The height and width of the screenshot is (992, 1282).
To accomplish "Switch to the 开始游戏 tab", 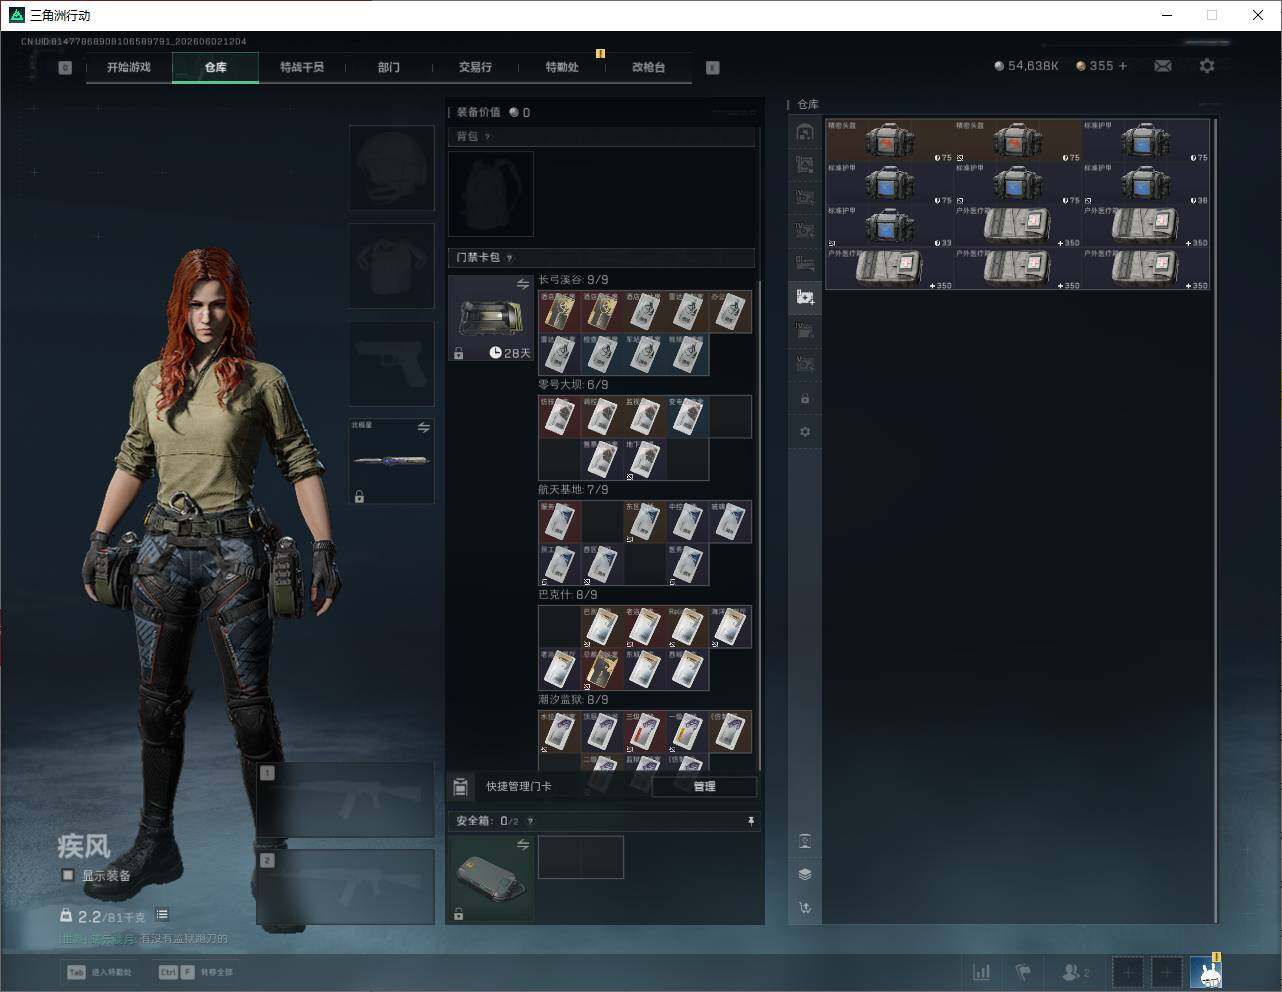I will (129, 67).
